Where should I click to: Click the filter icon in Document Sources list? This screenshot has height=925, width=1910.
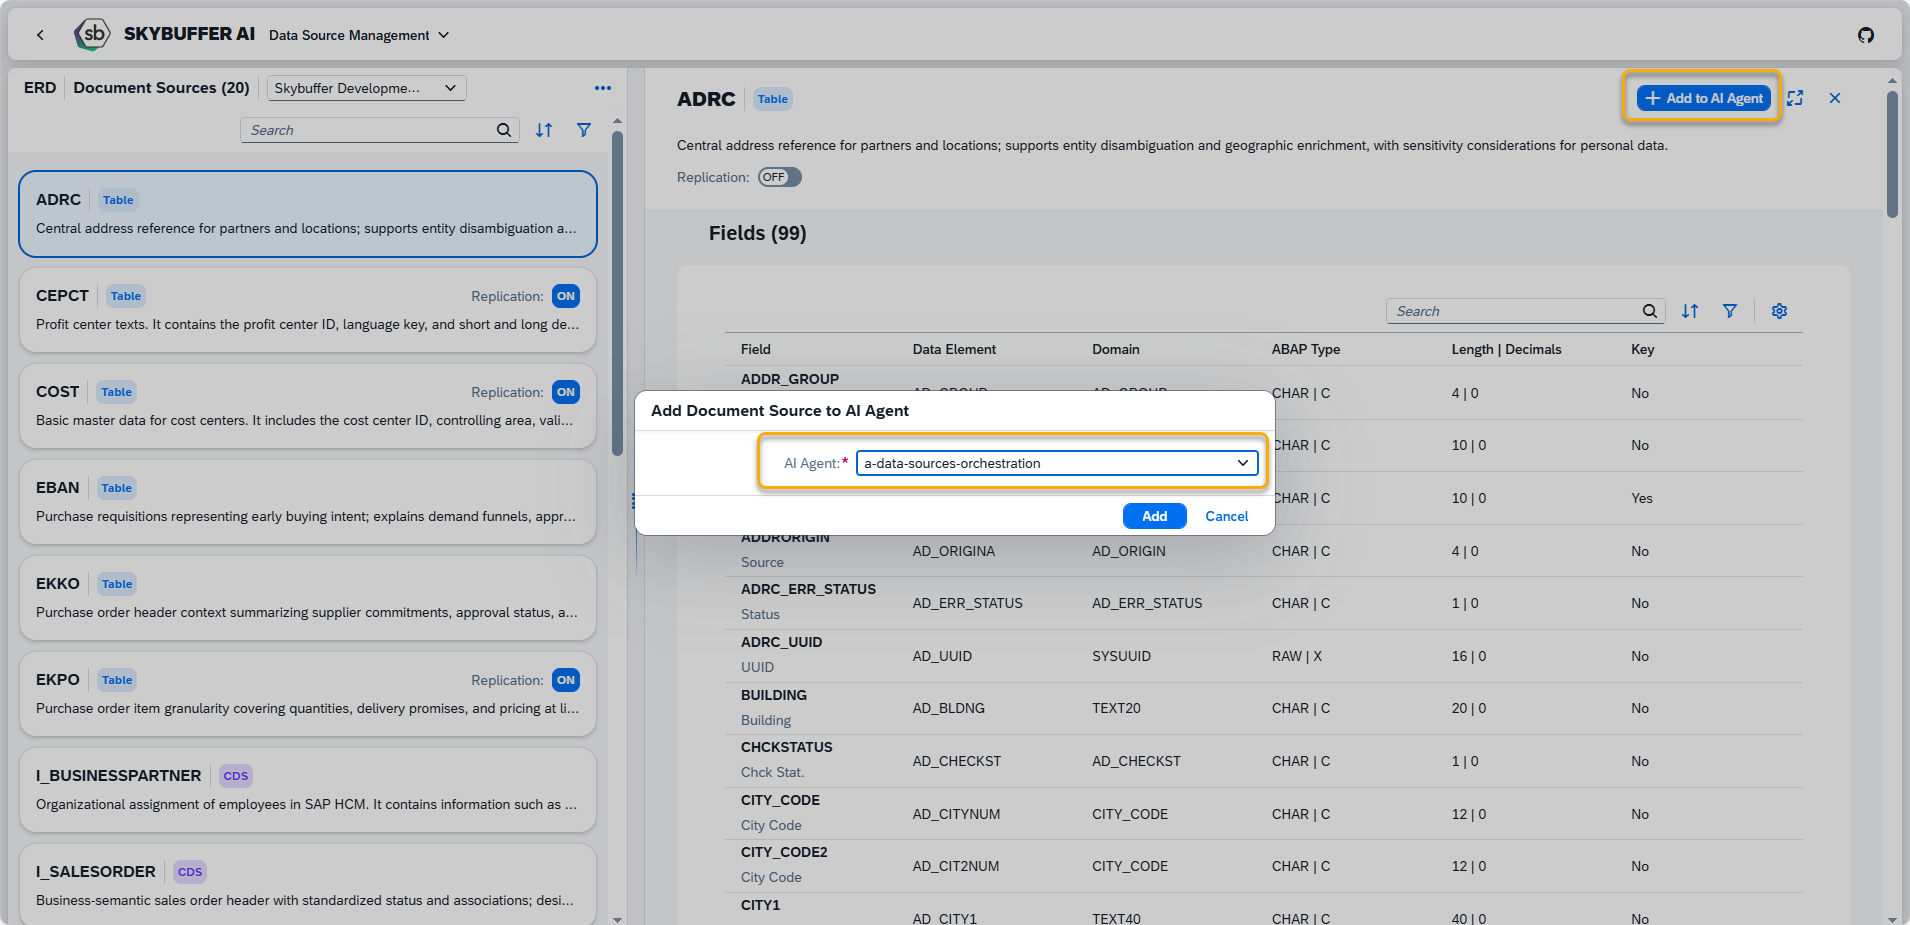pyautogui.click(x=584, y=130)
